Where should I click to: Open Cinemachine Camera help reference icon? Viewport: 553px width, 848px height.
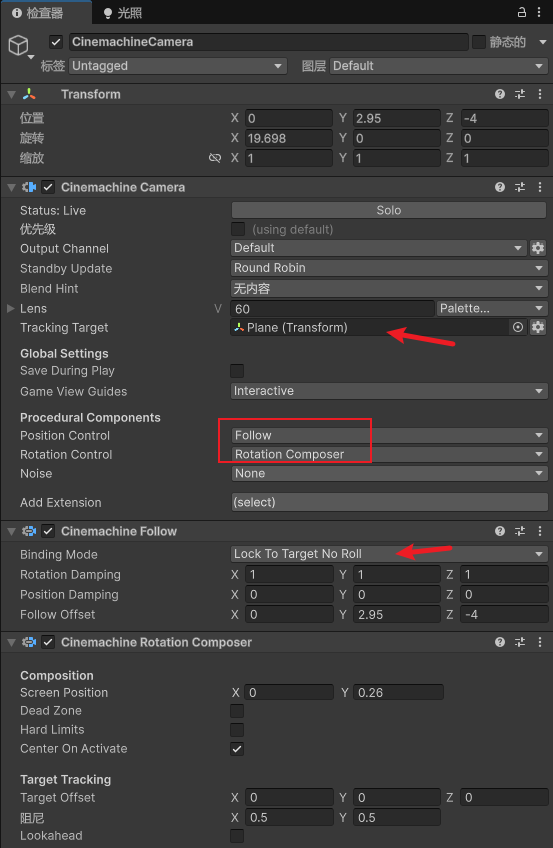pyautogui.click(x=500, y=187)
